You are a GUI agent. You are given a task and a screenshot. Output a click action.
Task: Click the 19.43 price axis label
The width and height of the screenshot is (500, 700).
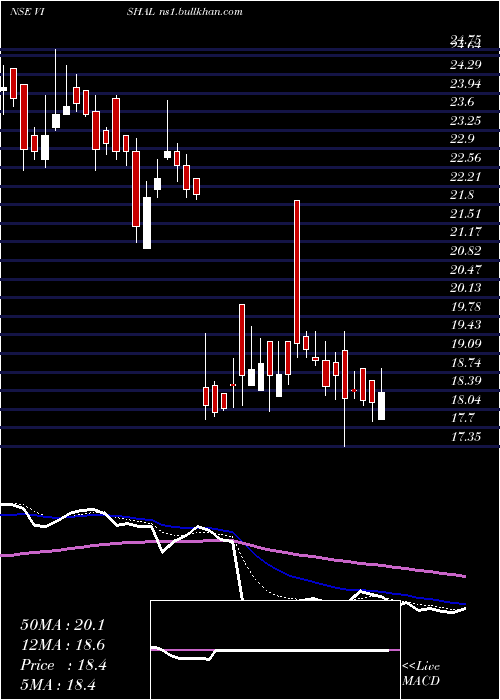coord(465,325)
